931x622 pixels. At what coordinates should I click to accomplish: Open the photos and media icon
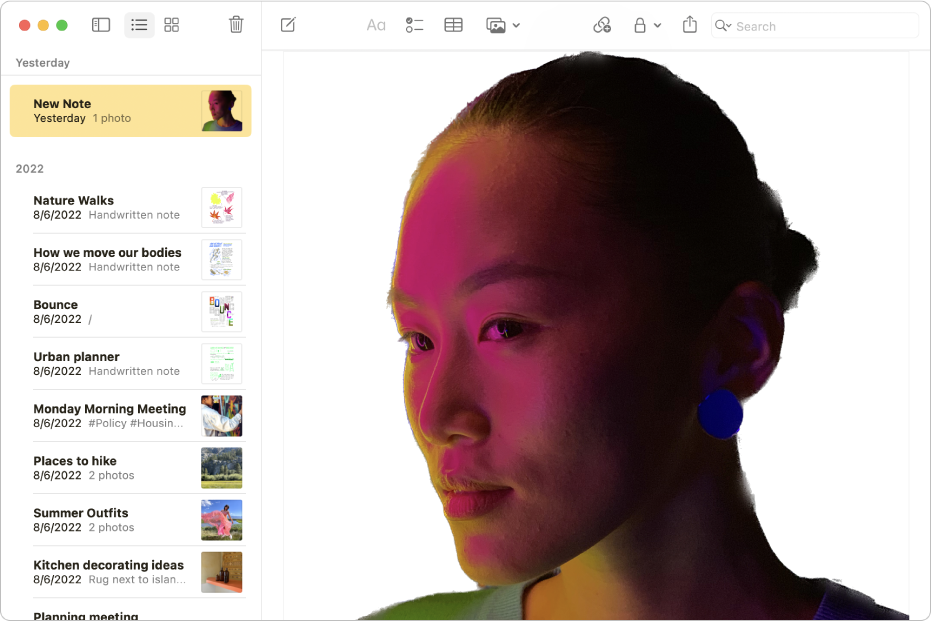click(494, 25)
